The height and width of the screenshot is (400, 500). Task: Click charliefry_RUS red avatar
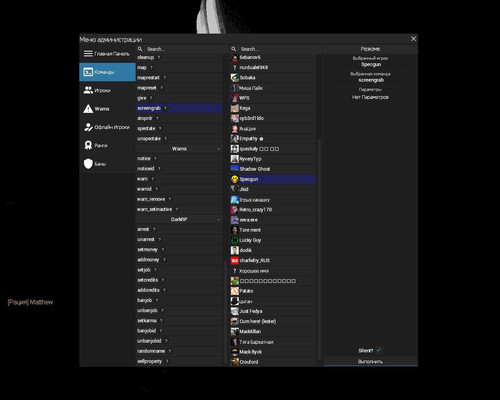click(235, 260)
